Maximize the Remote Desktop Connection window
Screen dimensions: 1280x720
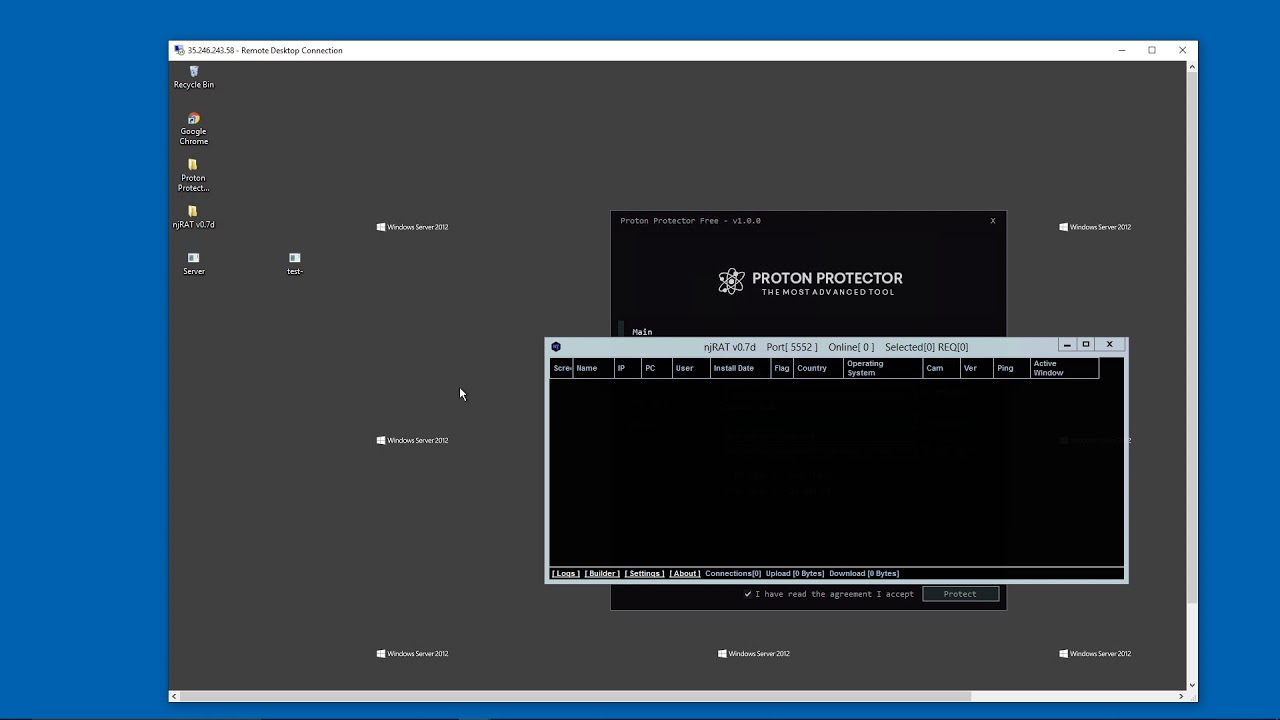coord(1152,50)
